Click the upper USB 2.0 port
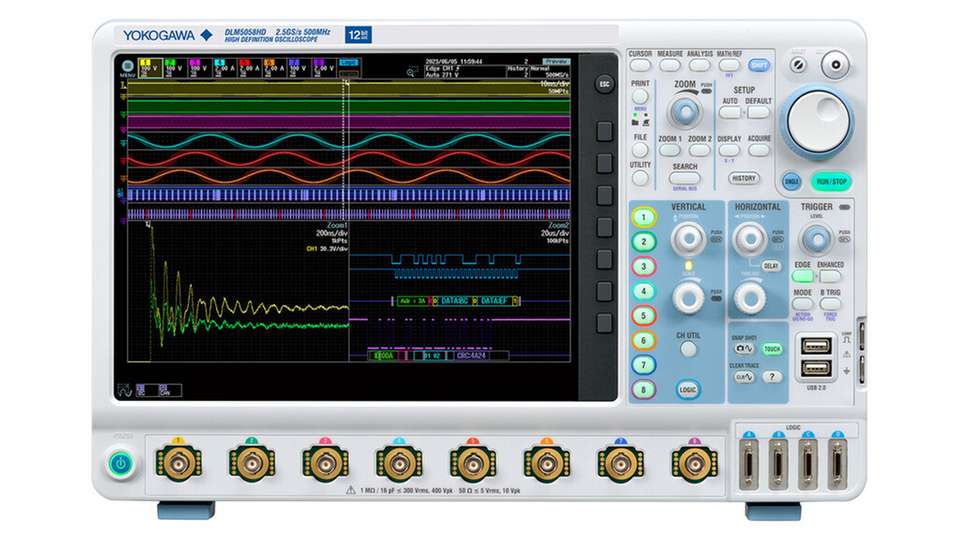Viewport: 960px width, 540px height. click(x=816, y=347)
